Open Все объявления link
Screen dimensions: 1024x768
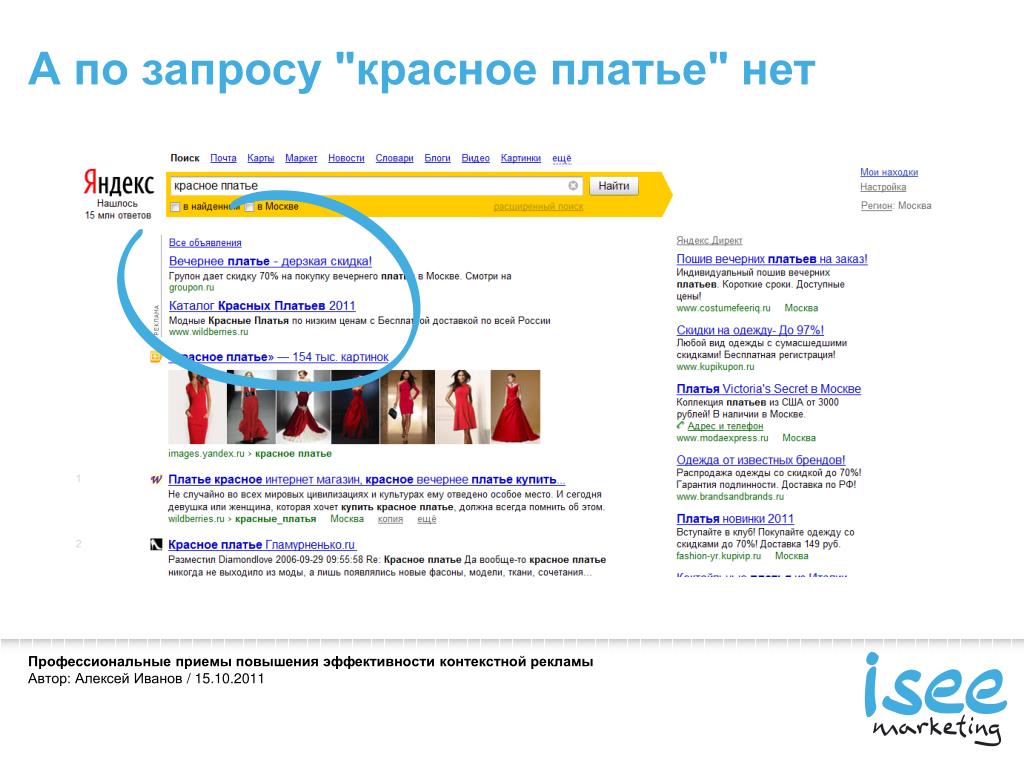205,242
